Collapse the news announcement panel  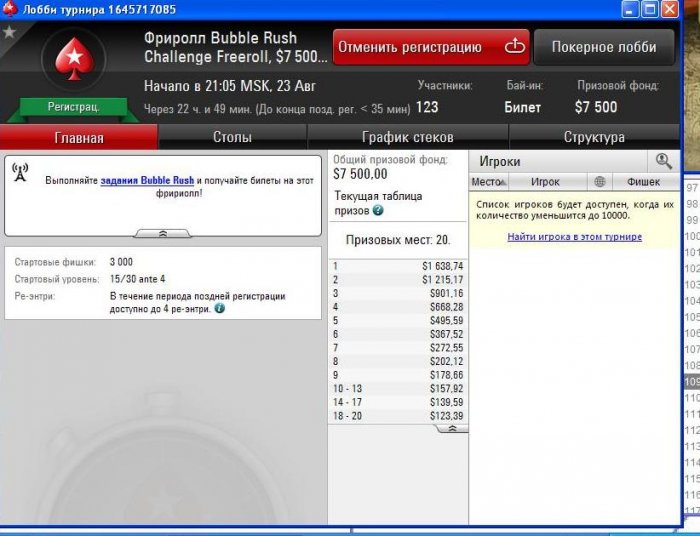(163, 233)
